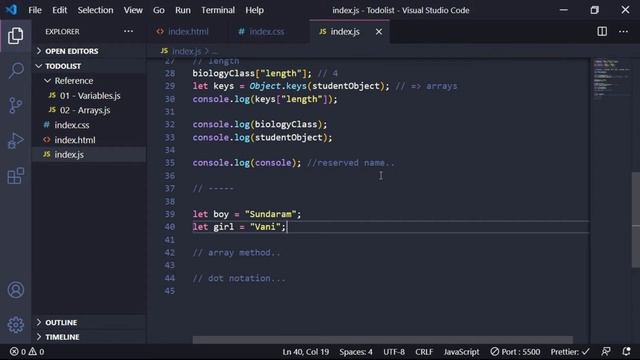Click the Prettier status item

570,351
